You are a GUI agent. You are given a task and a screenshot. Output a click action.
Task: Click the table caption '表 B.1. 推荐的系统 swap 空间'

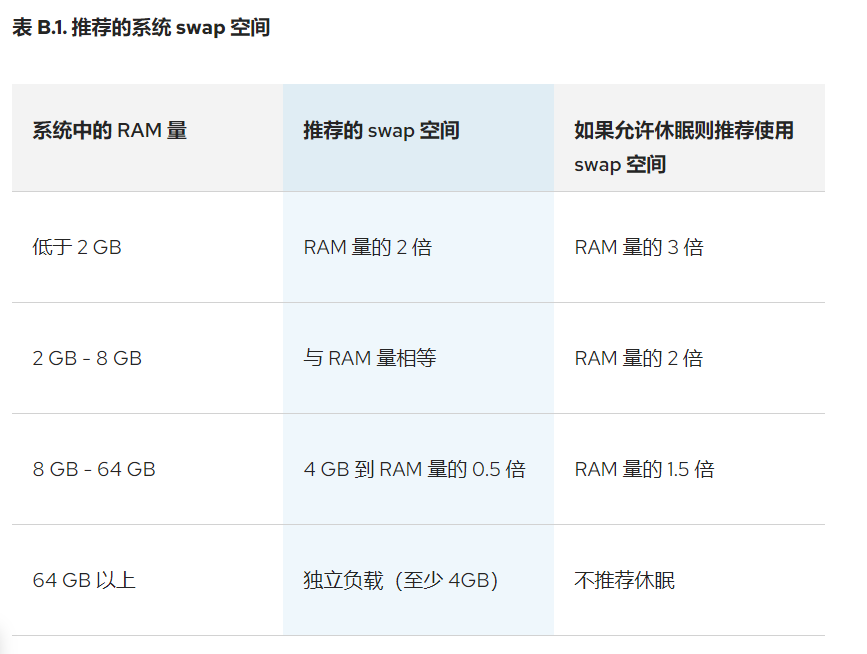click(x=141, y=28)
